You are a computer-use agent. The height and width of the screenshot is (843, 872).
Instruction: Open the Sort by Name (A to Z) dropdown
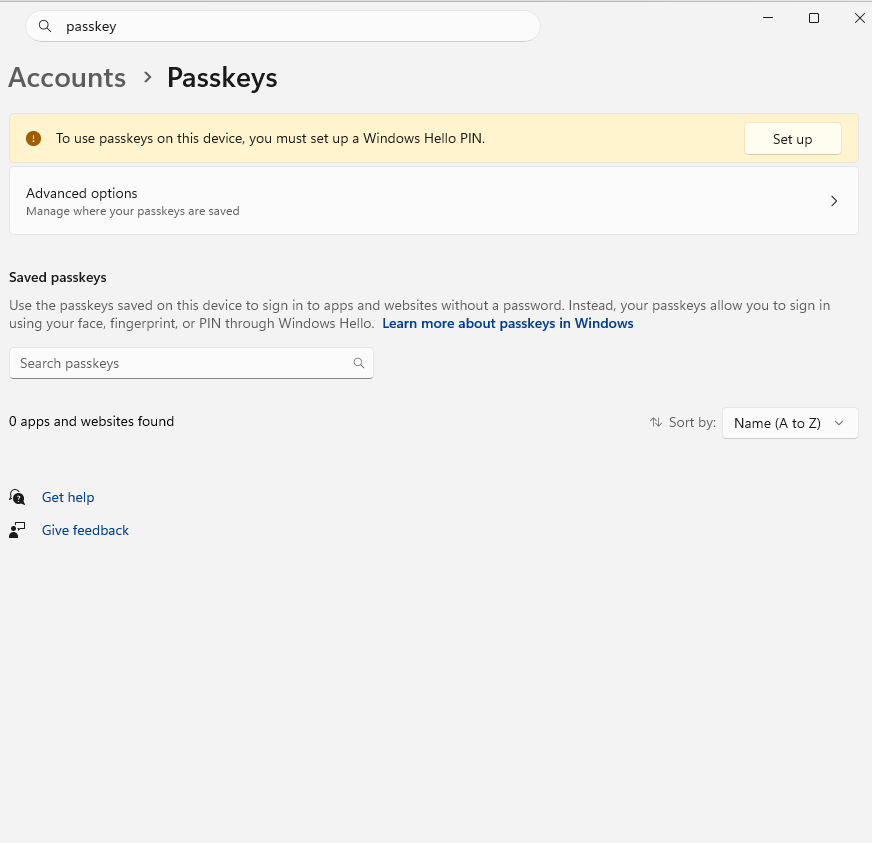[x=790, y=423]
